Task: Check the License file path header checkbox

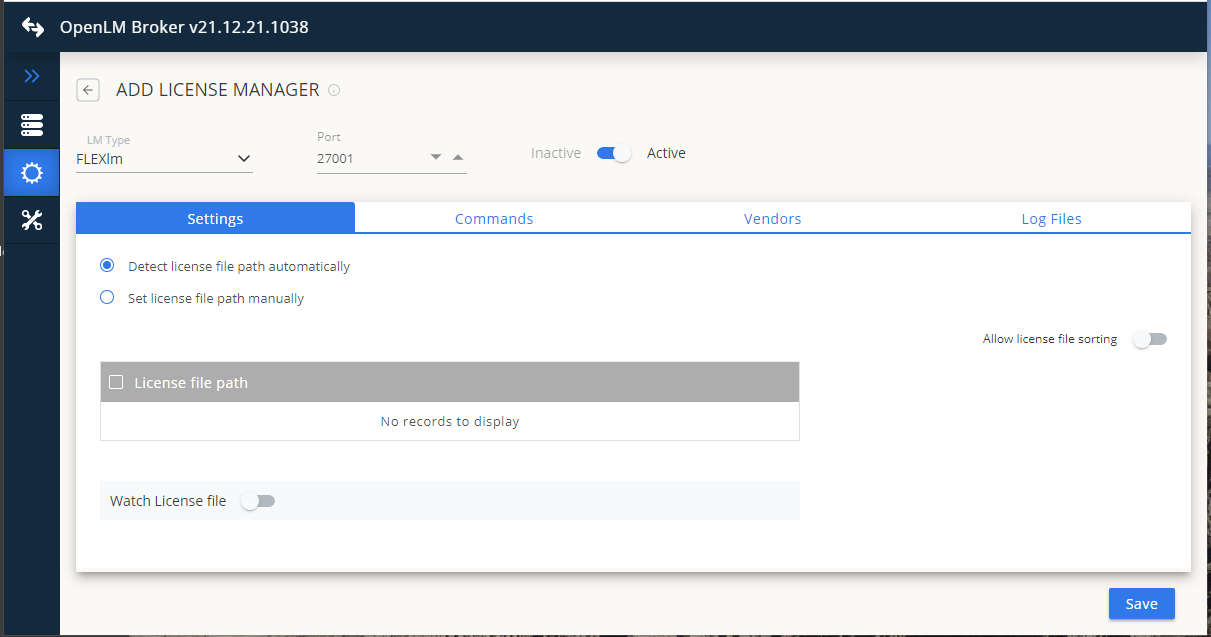Action: pyautogui.click(x=116, y=382)
